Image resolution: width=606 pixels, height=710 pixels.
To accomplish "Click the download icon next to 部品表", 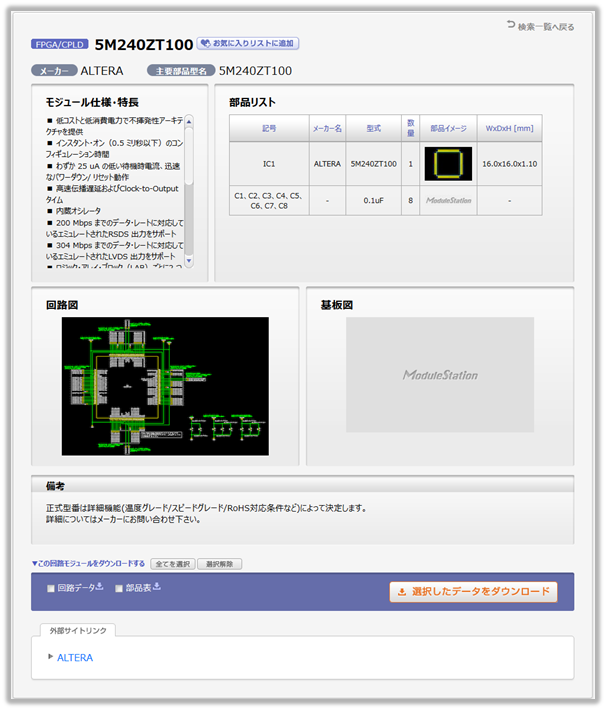I will tap(157, 586).
